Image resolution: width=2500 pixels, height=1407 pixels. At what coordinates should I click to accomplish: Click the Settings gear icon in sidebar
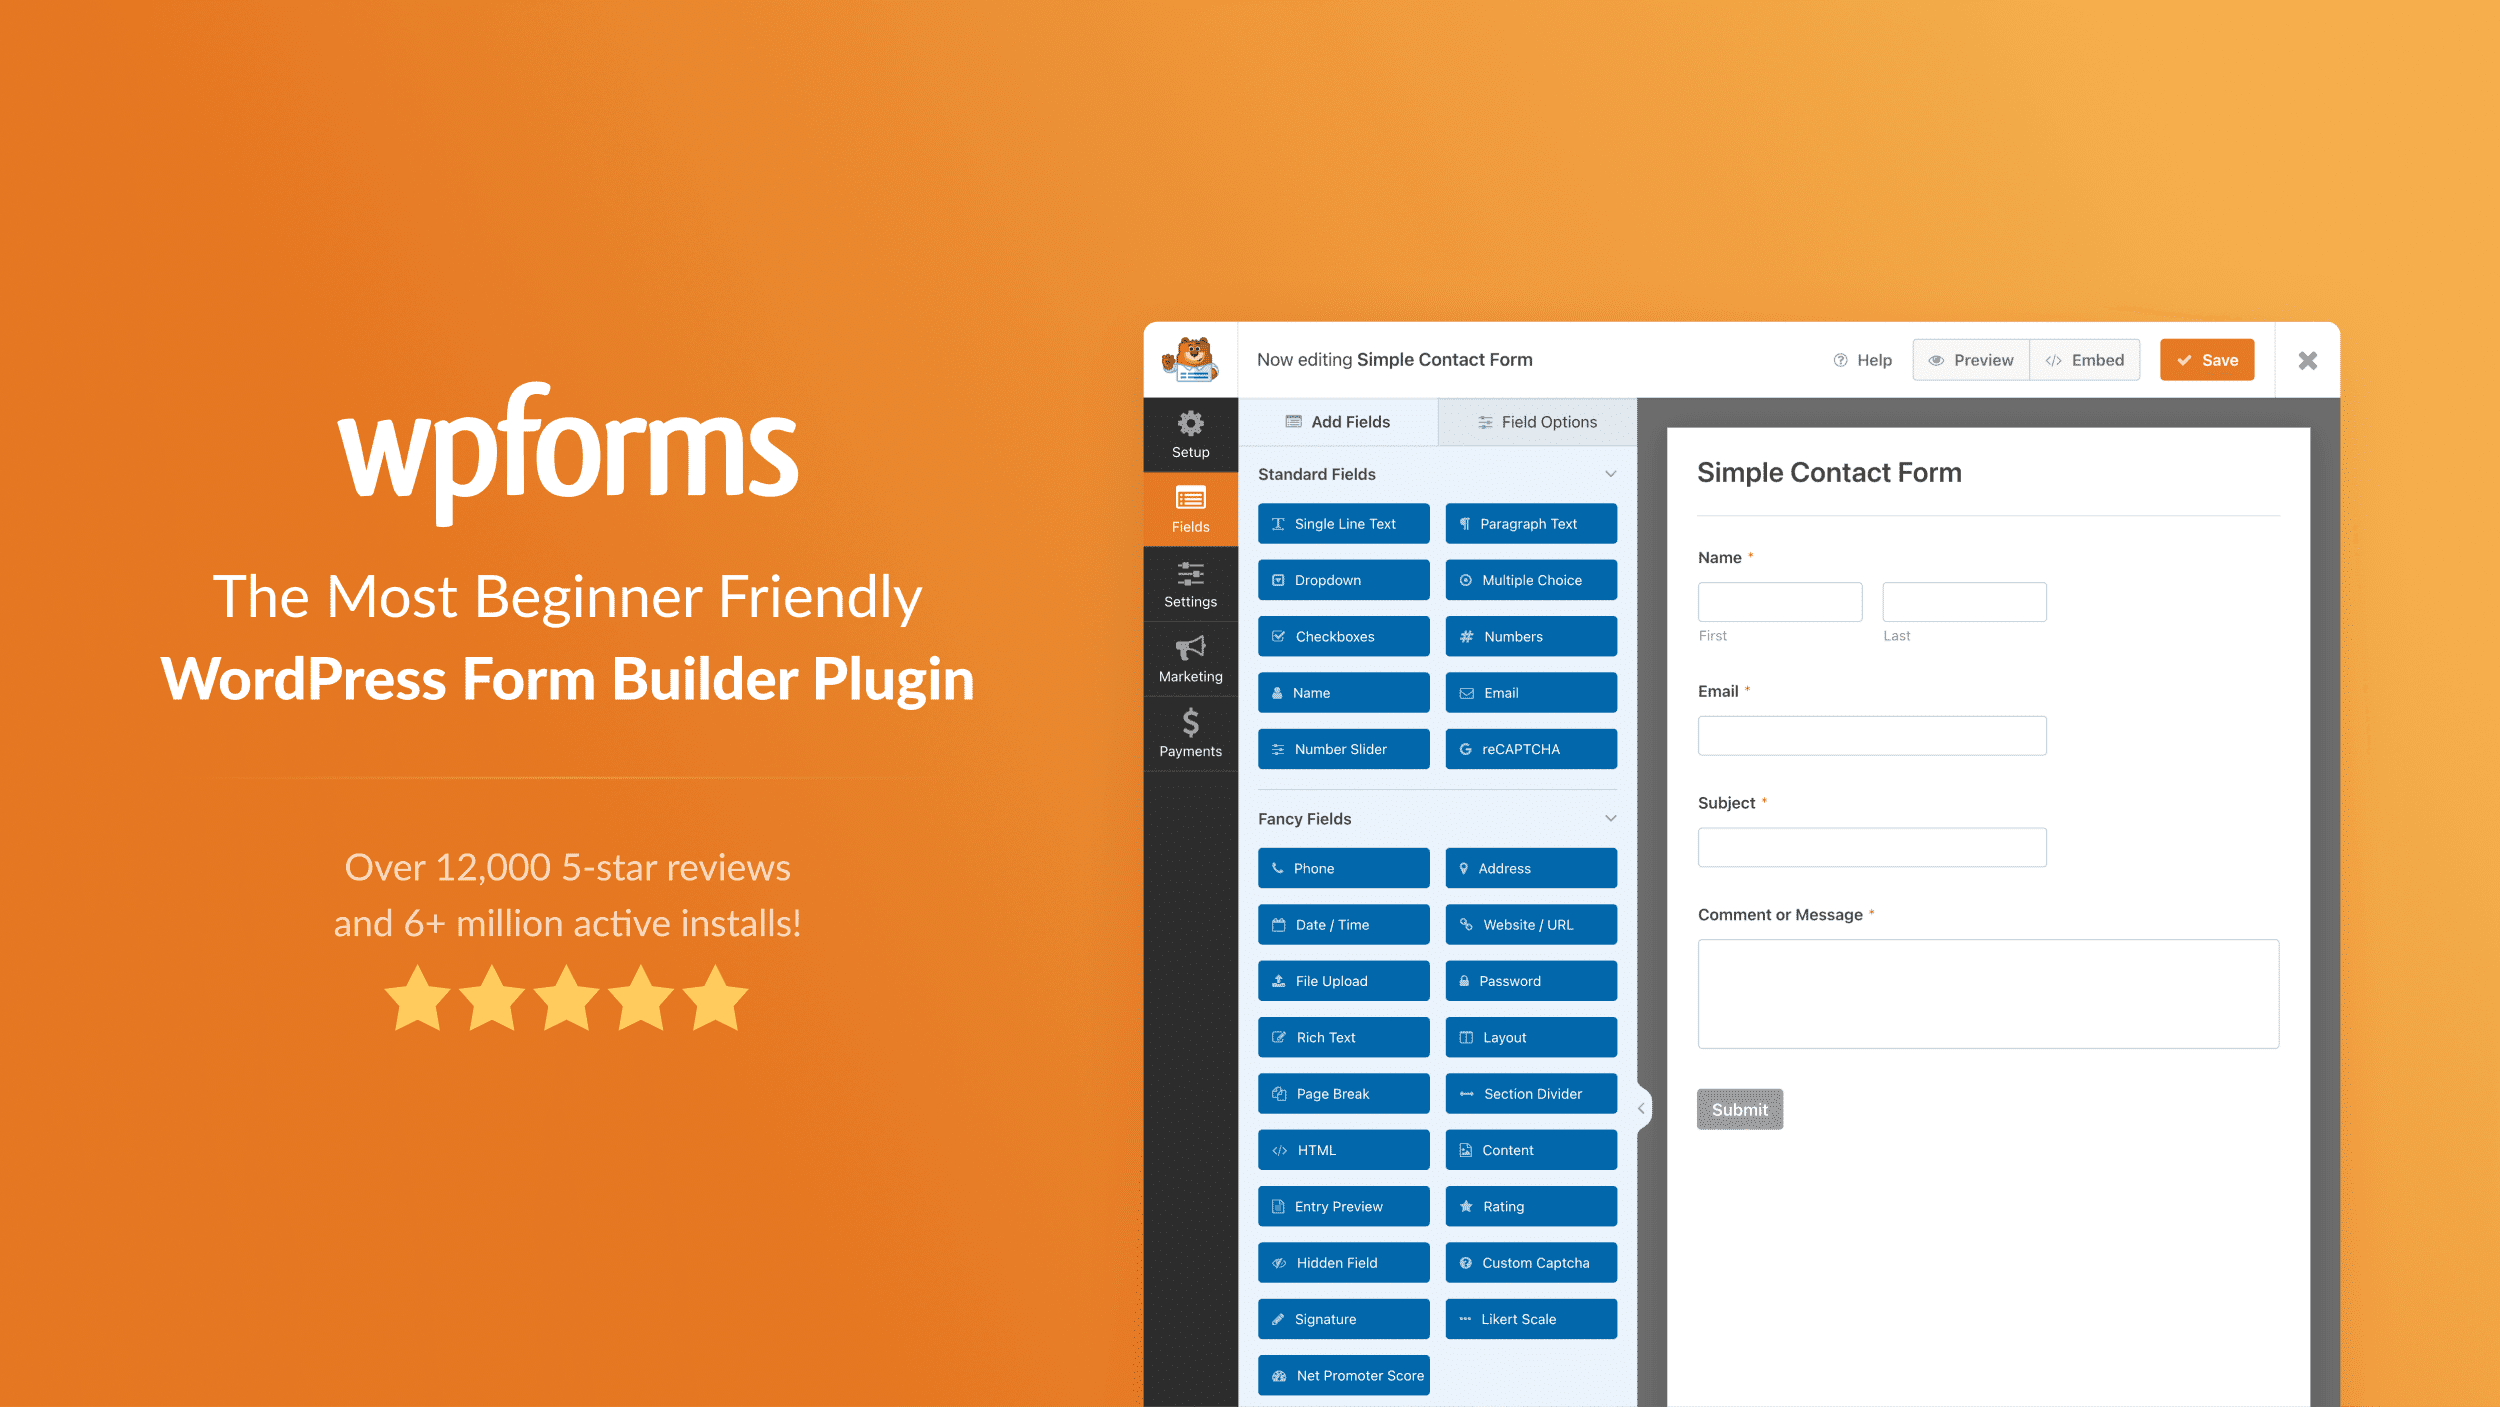pos(1190,582)
